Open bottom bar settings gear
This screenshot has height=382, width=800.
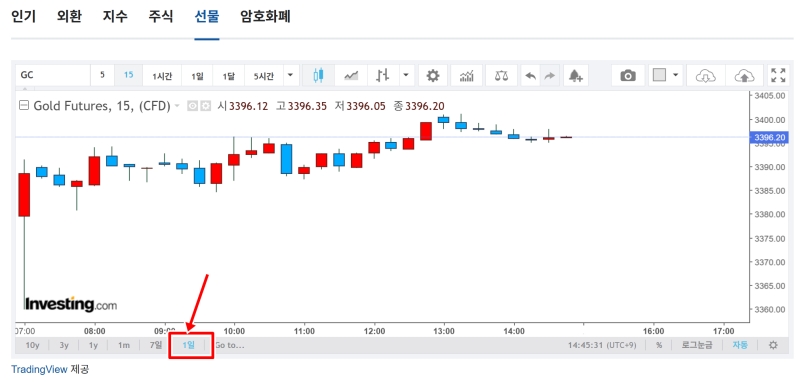click(773, 345)
